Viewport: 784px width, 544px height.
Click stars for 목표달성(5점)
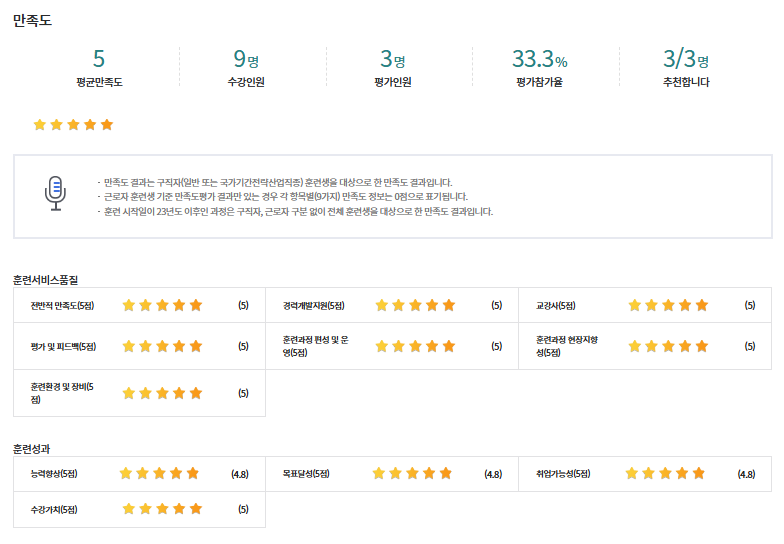412,473
